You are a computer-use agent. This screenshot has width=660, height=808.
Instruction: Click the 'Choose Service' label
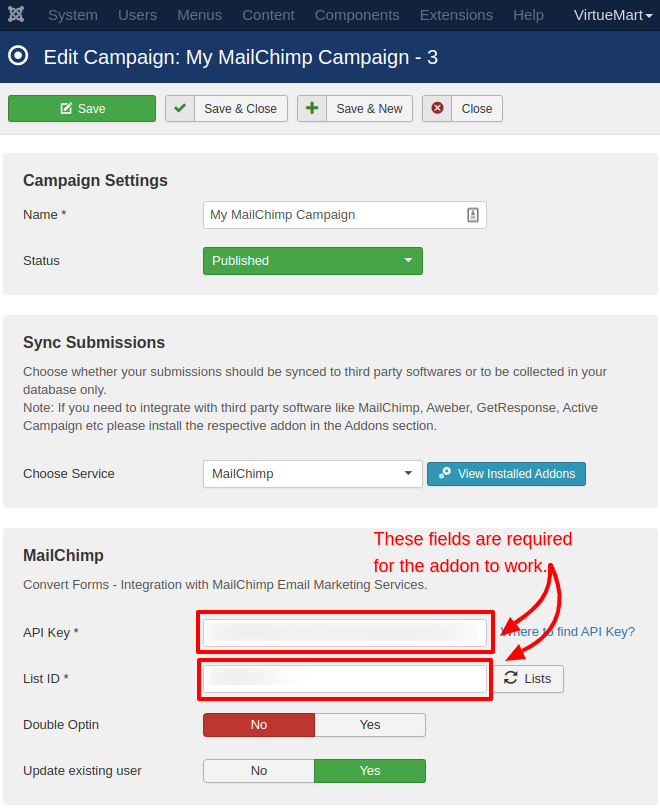coord(69,474)
